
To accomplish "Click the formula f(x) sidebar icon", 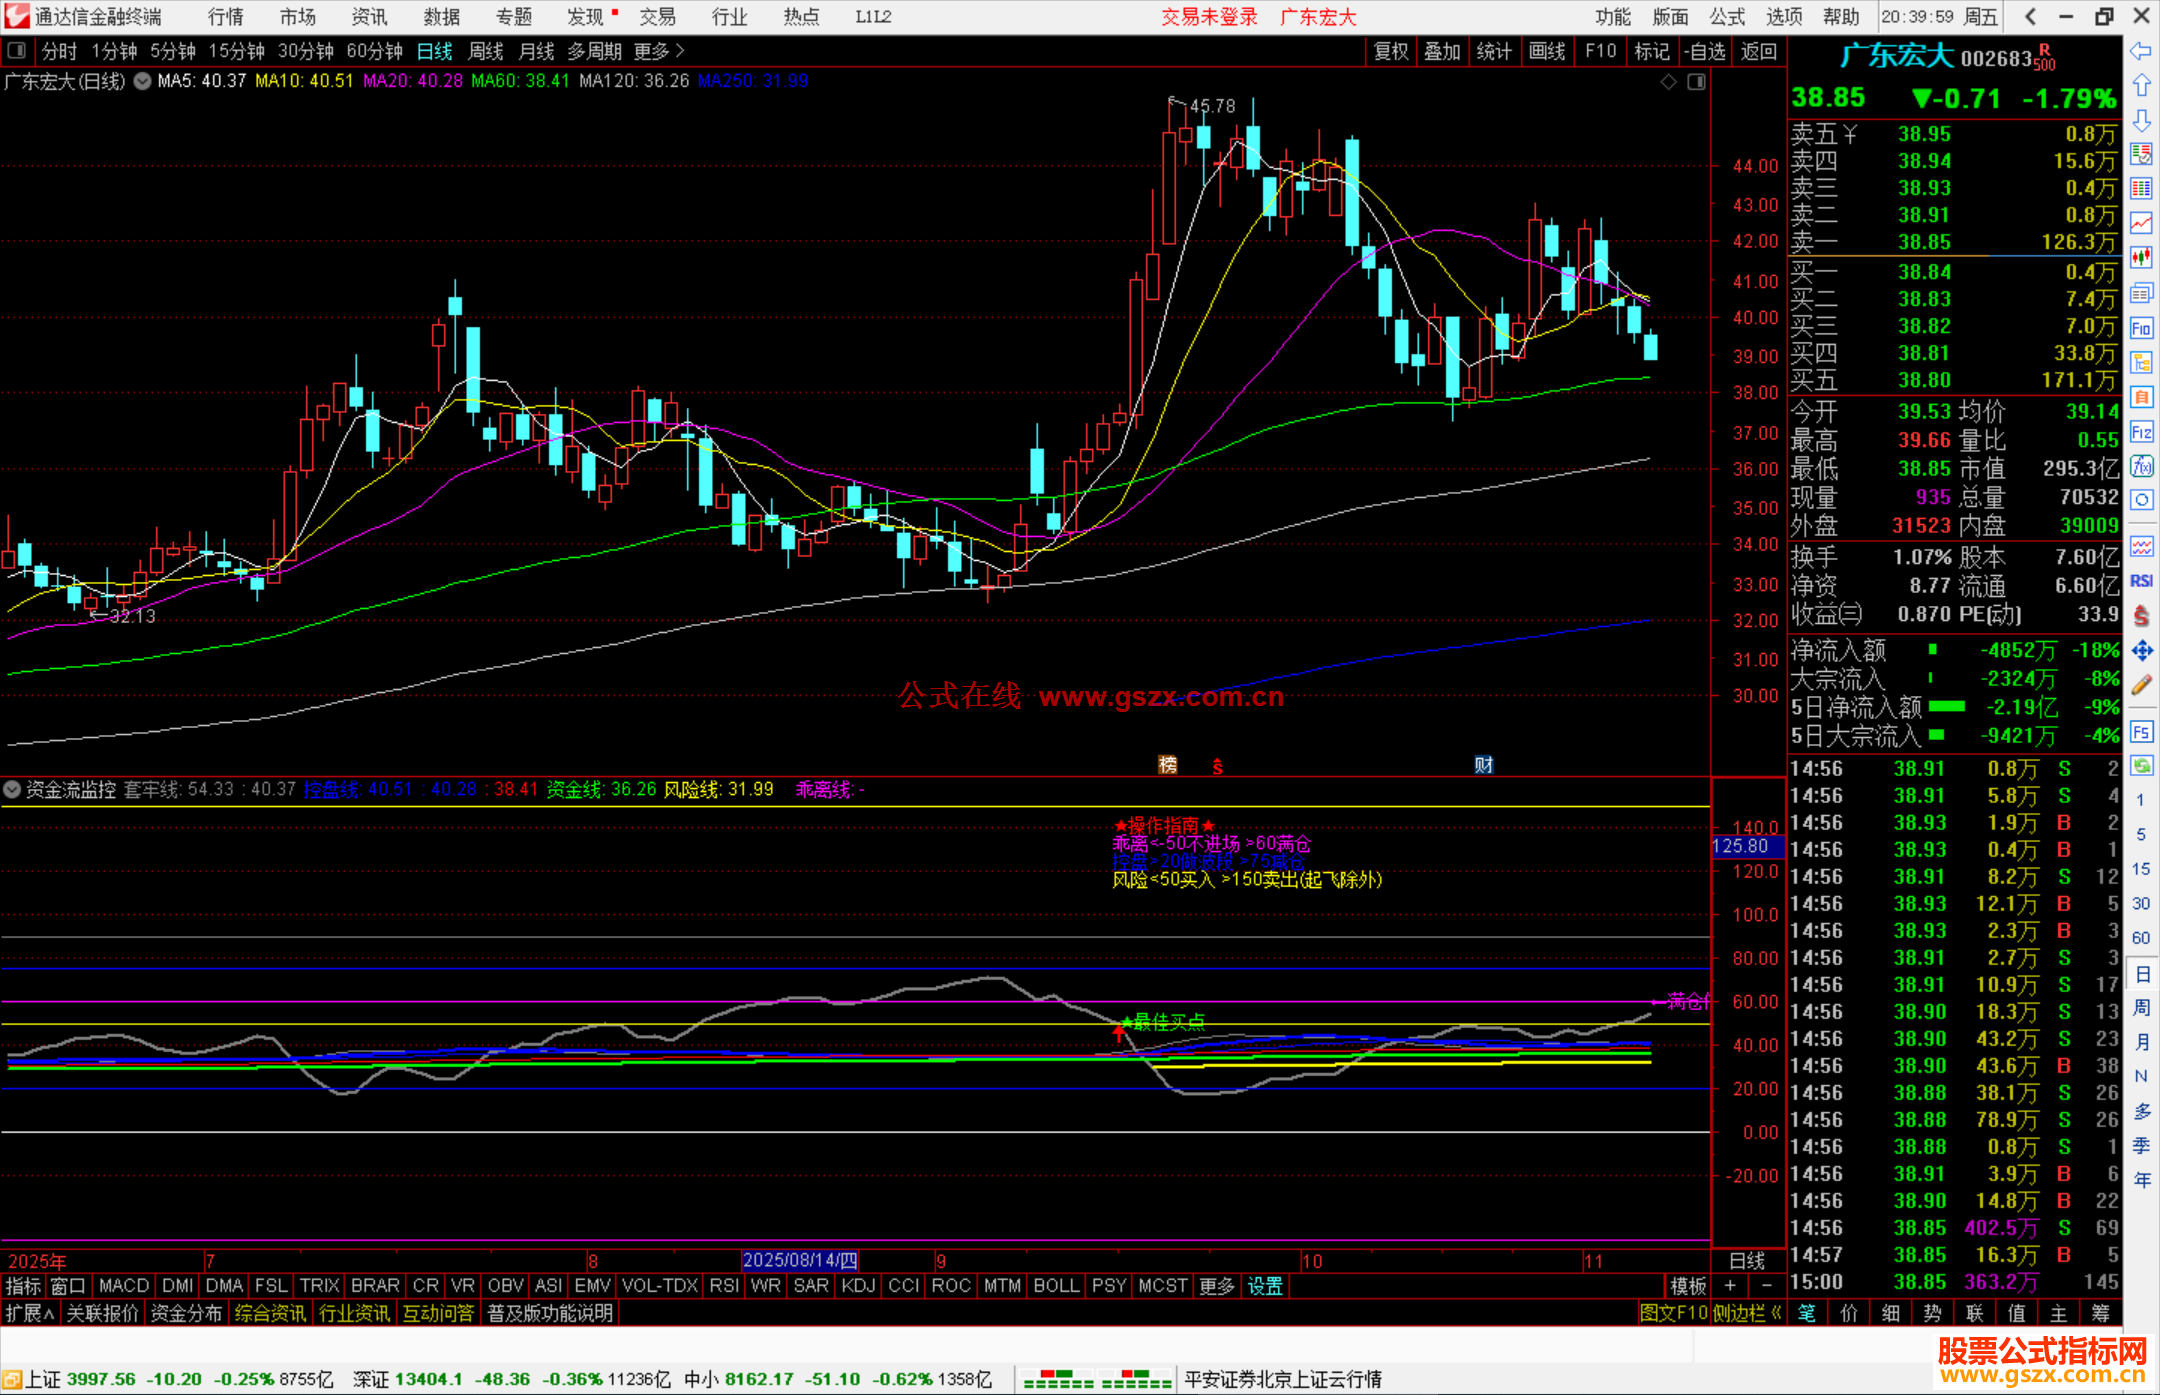I will tap(2141, 466).
